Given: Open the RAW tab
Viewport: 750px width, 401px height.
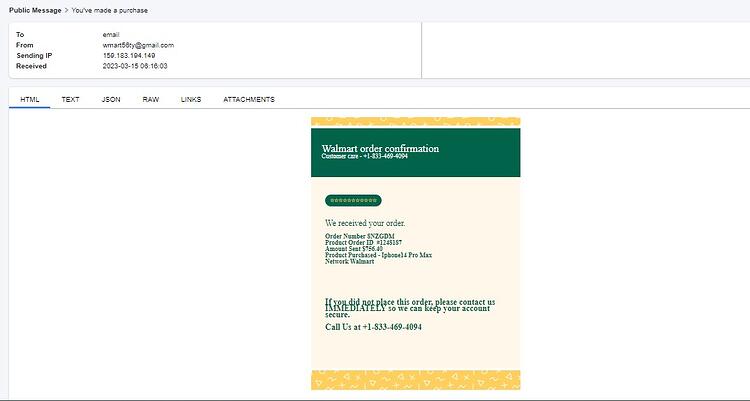Looking at the screenshot, I should (151, 100).
